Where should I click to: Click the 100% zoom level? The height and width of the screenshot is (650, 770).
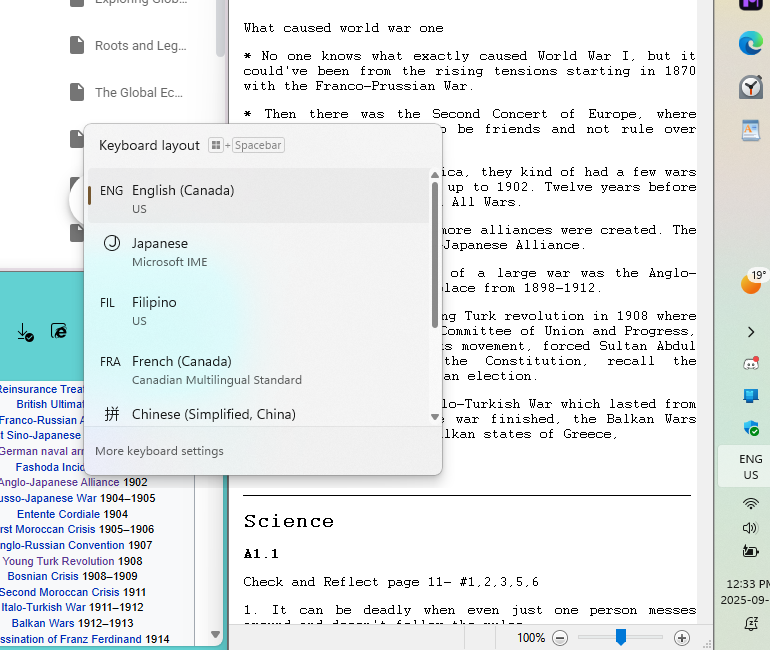point(531,638)
